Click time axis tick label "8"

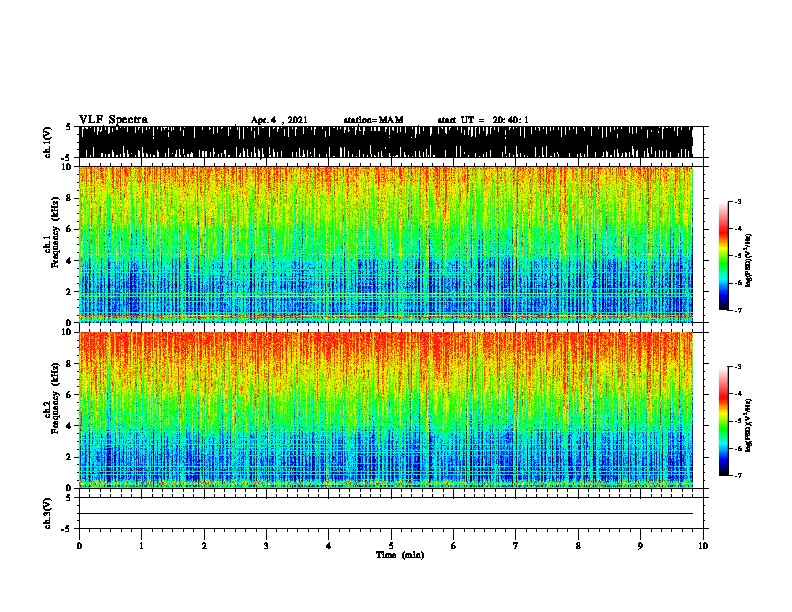pos(578,546)
